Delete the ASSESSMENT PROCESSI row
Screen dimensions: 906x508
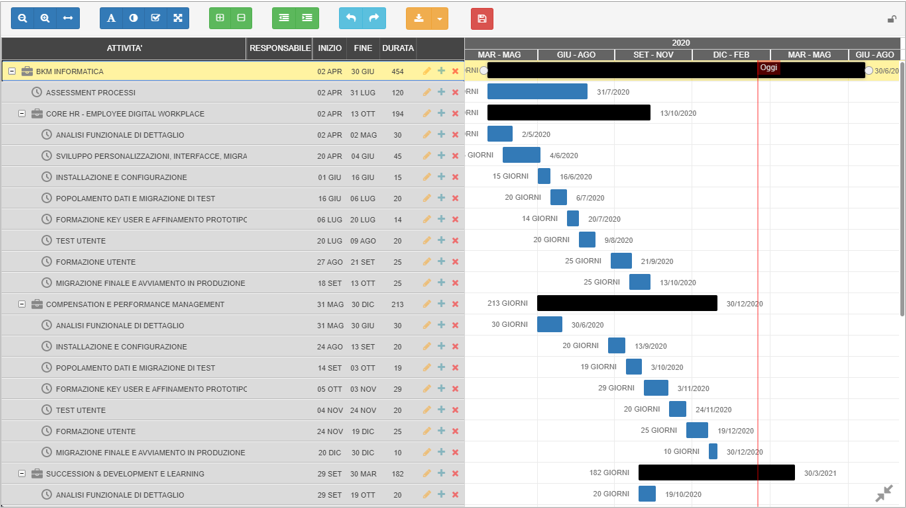(x=455, y=92)
